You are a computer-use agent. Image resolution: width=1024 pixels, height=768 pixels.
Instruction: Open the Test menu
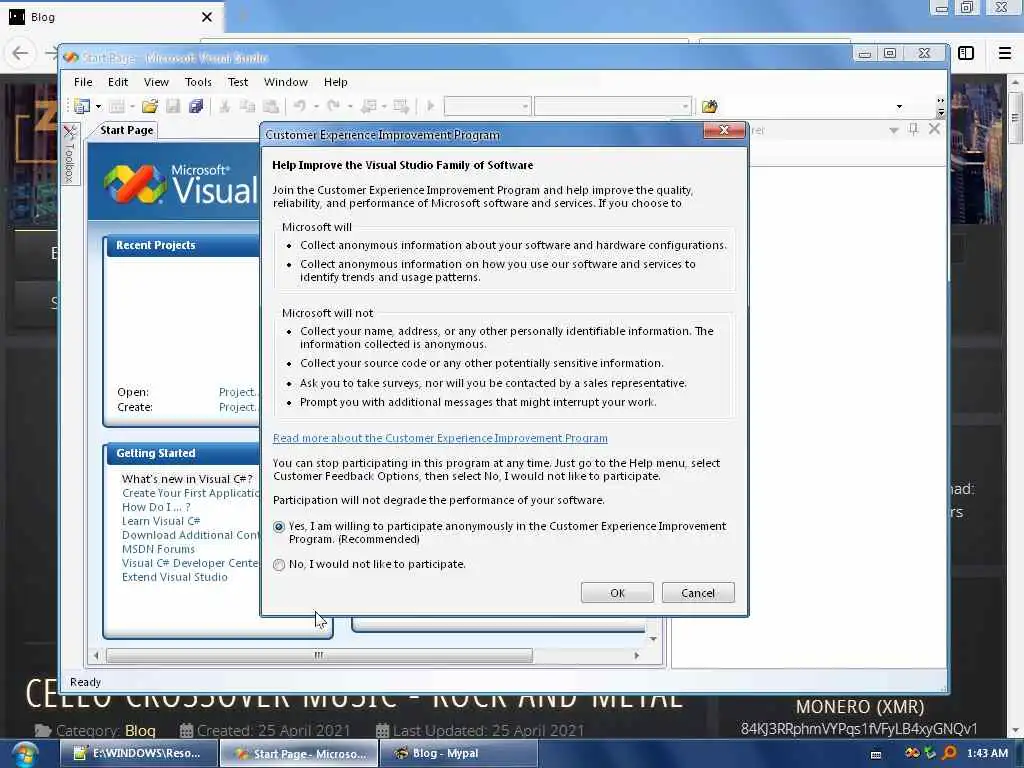point(238,82)
